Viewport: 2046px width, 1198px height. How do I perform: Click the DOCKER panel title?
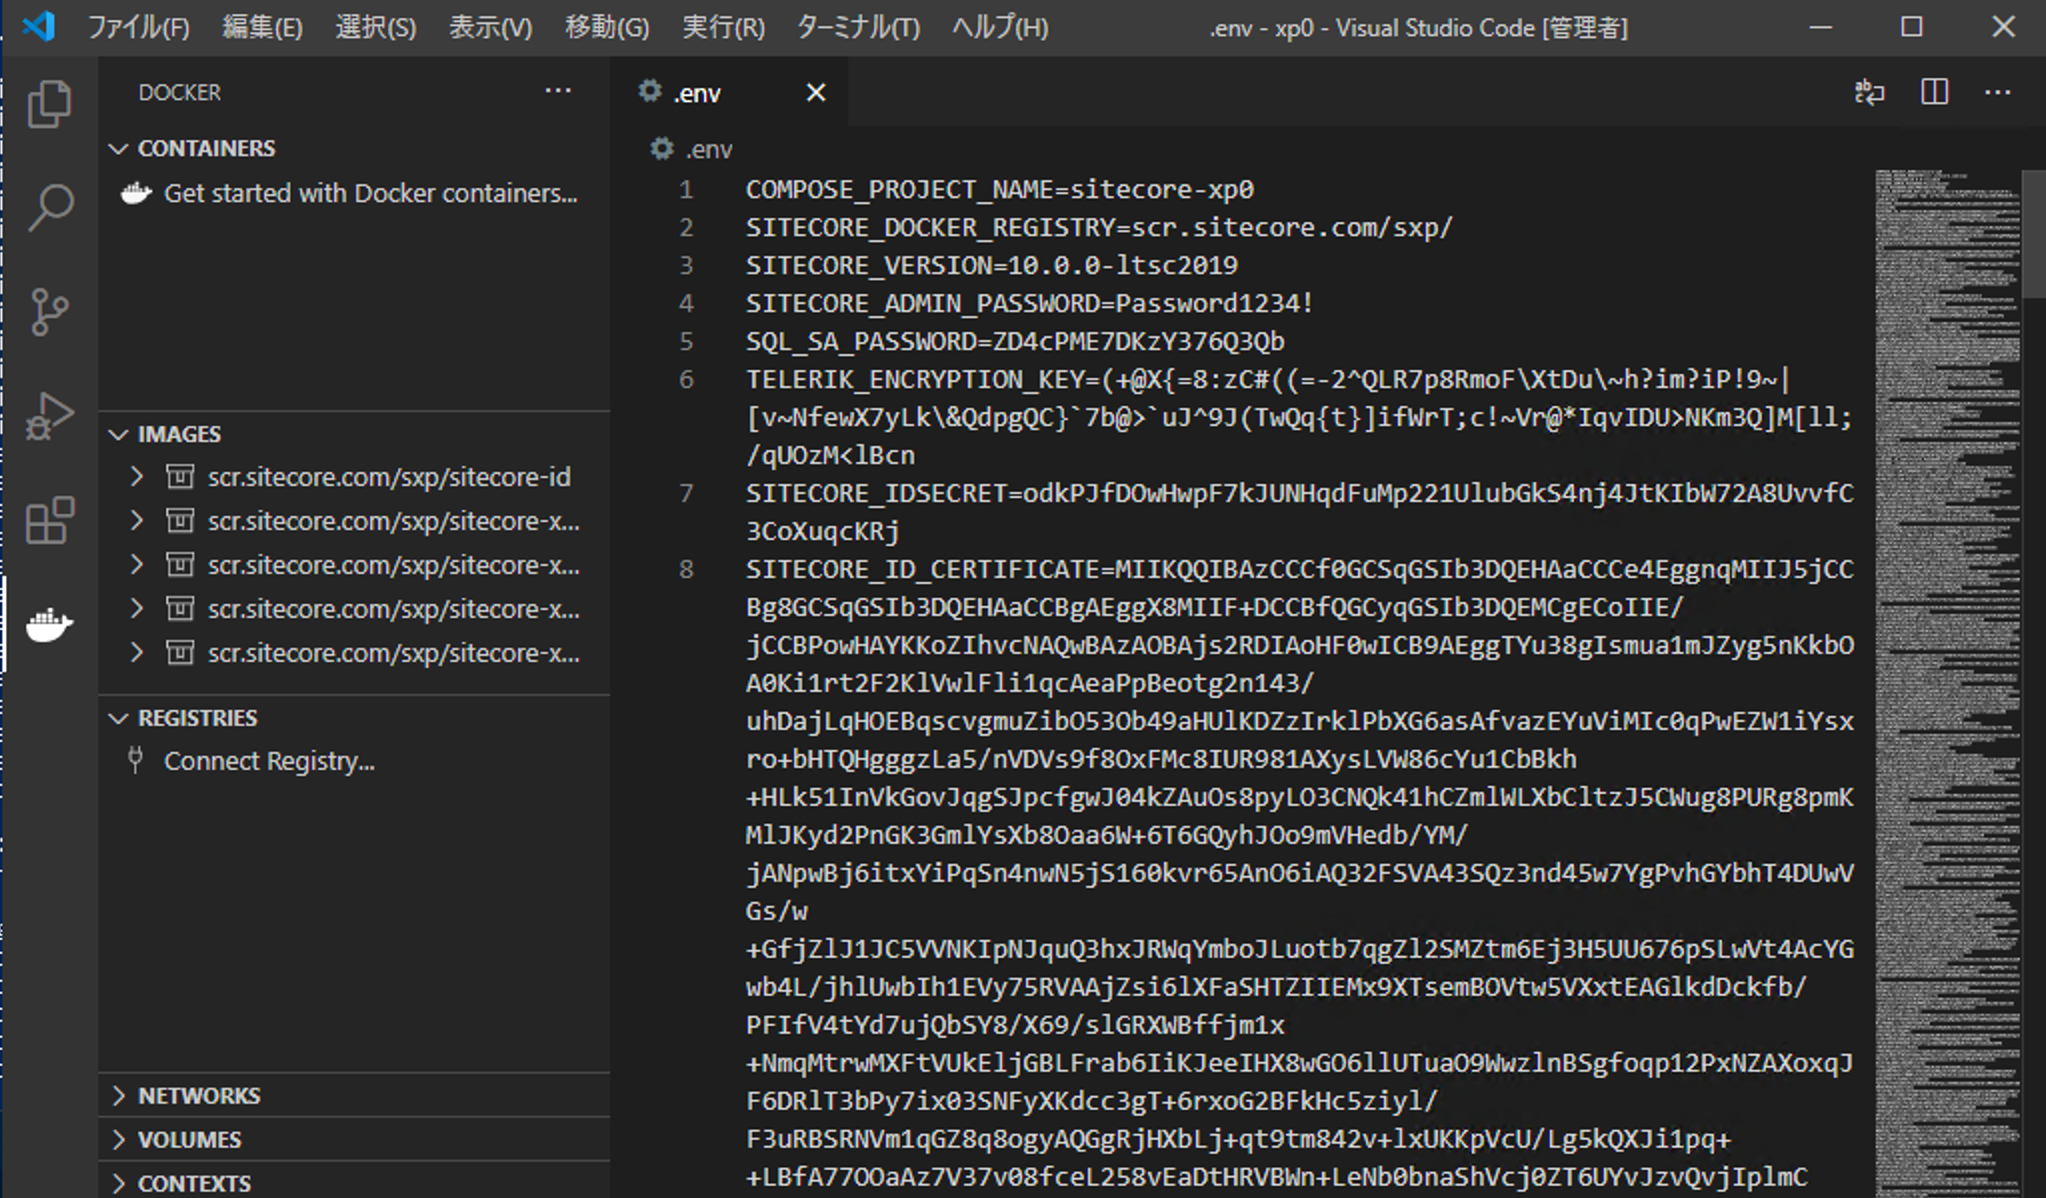tap(179, 92)
